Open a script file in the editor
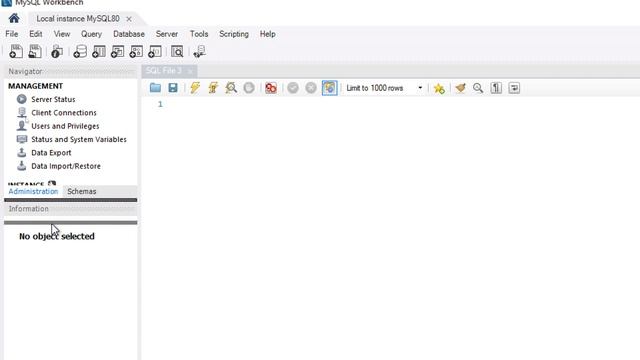 (x=155, y=88)
